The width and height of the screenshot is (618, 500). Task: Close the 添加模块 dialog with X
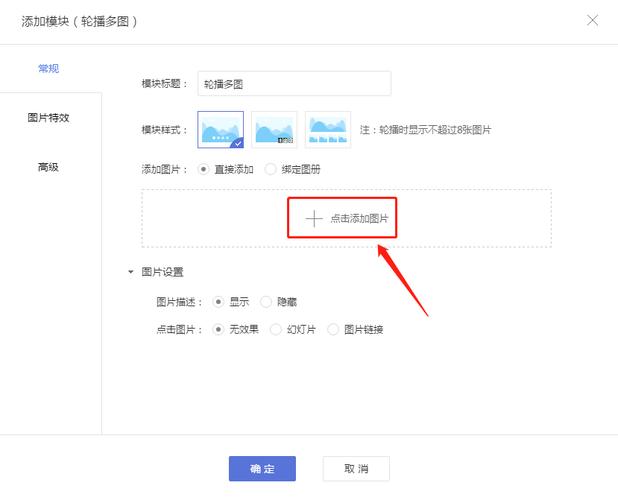click(593, 20)
